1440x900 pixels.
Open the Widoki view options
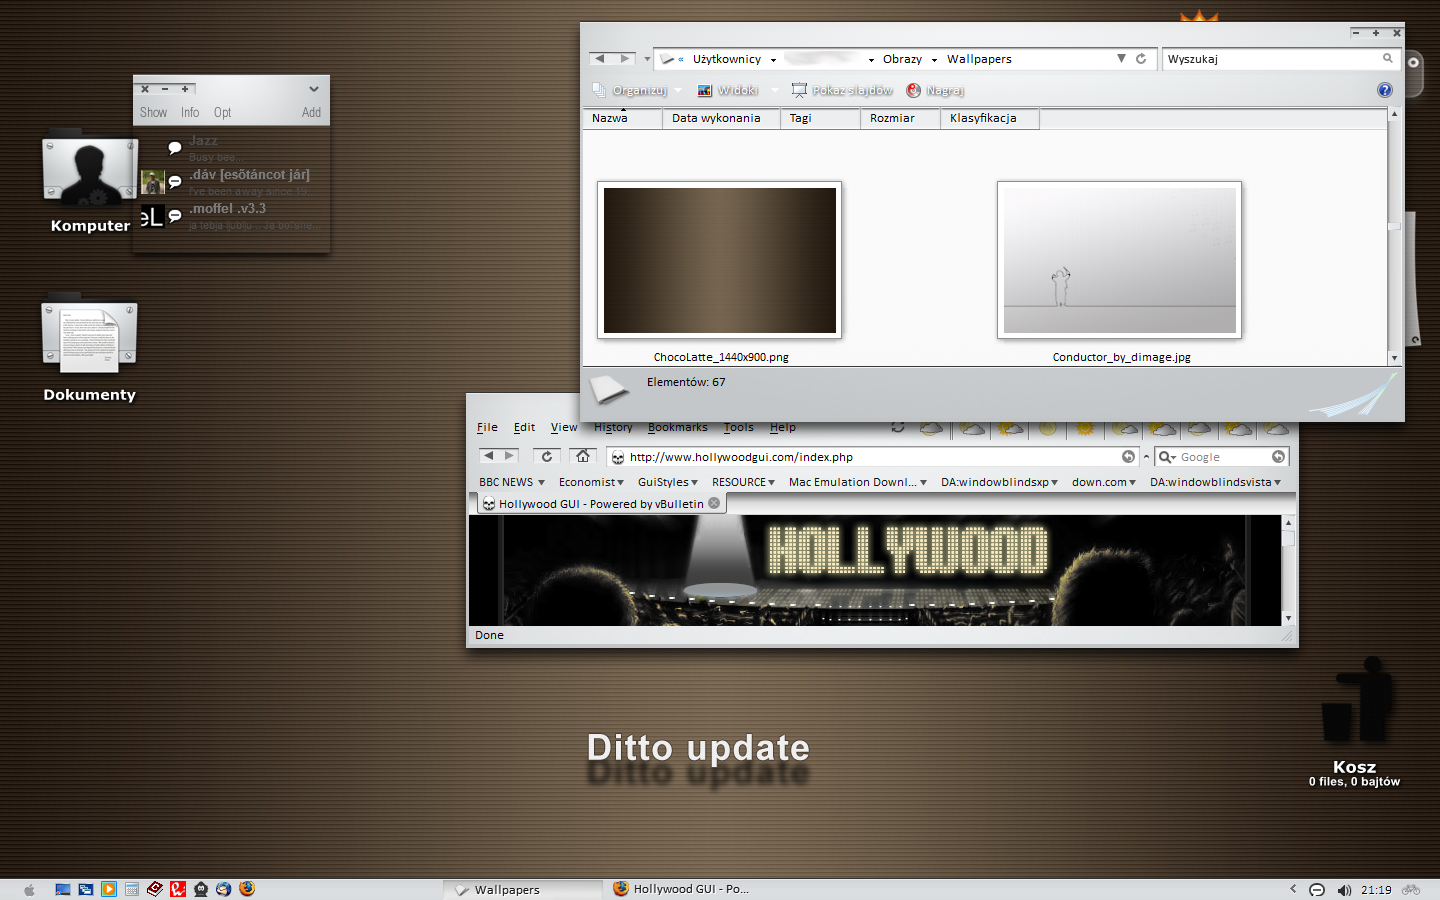click(737, 90)
